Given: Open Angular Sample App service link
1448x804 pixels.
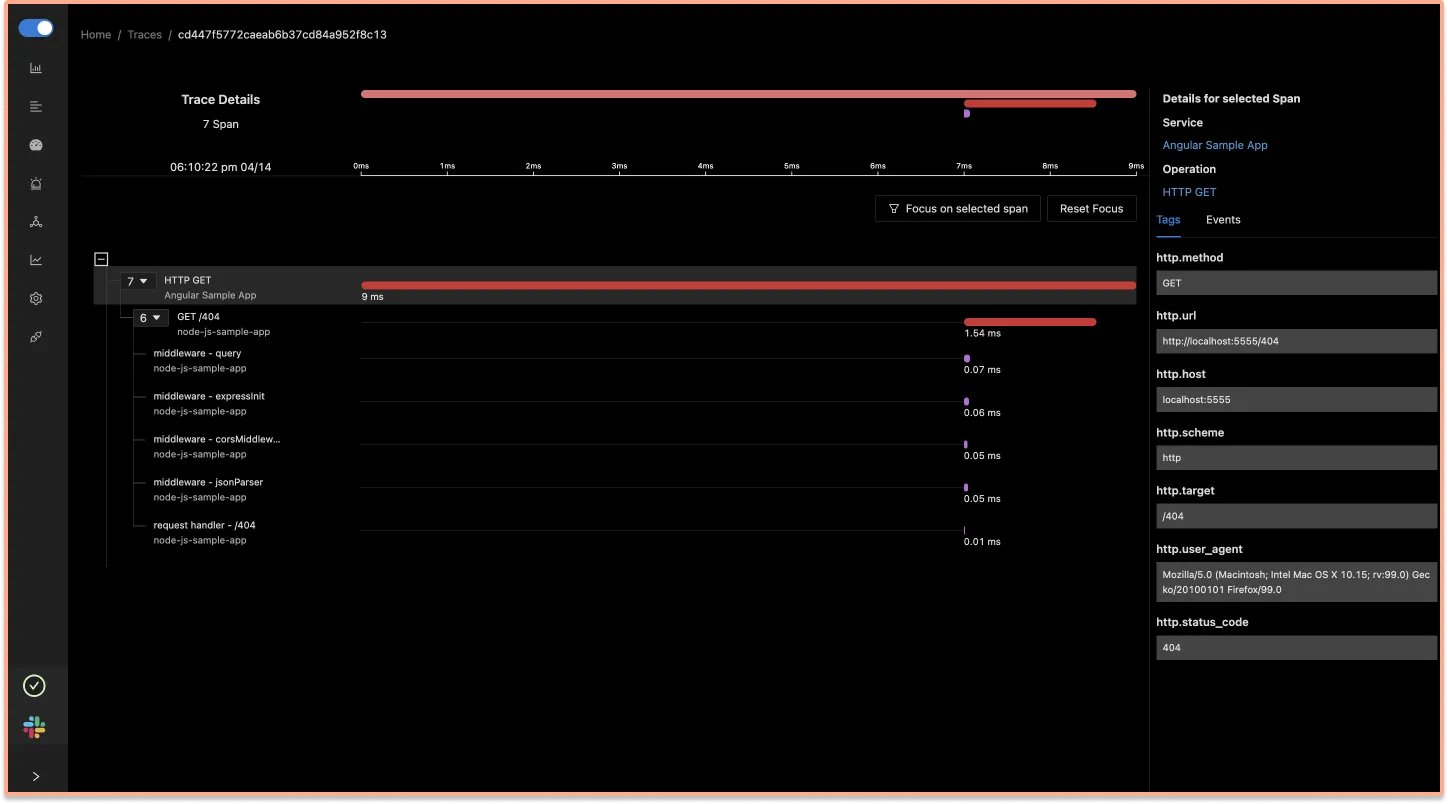Looking at the screenshot, I should click(1215, 145).
